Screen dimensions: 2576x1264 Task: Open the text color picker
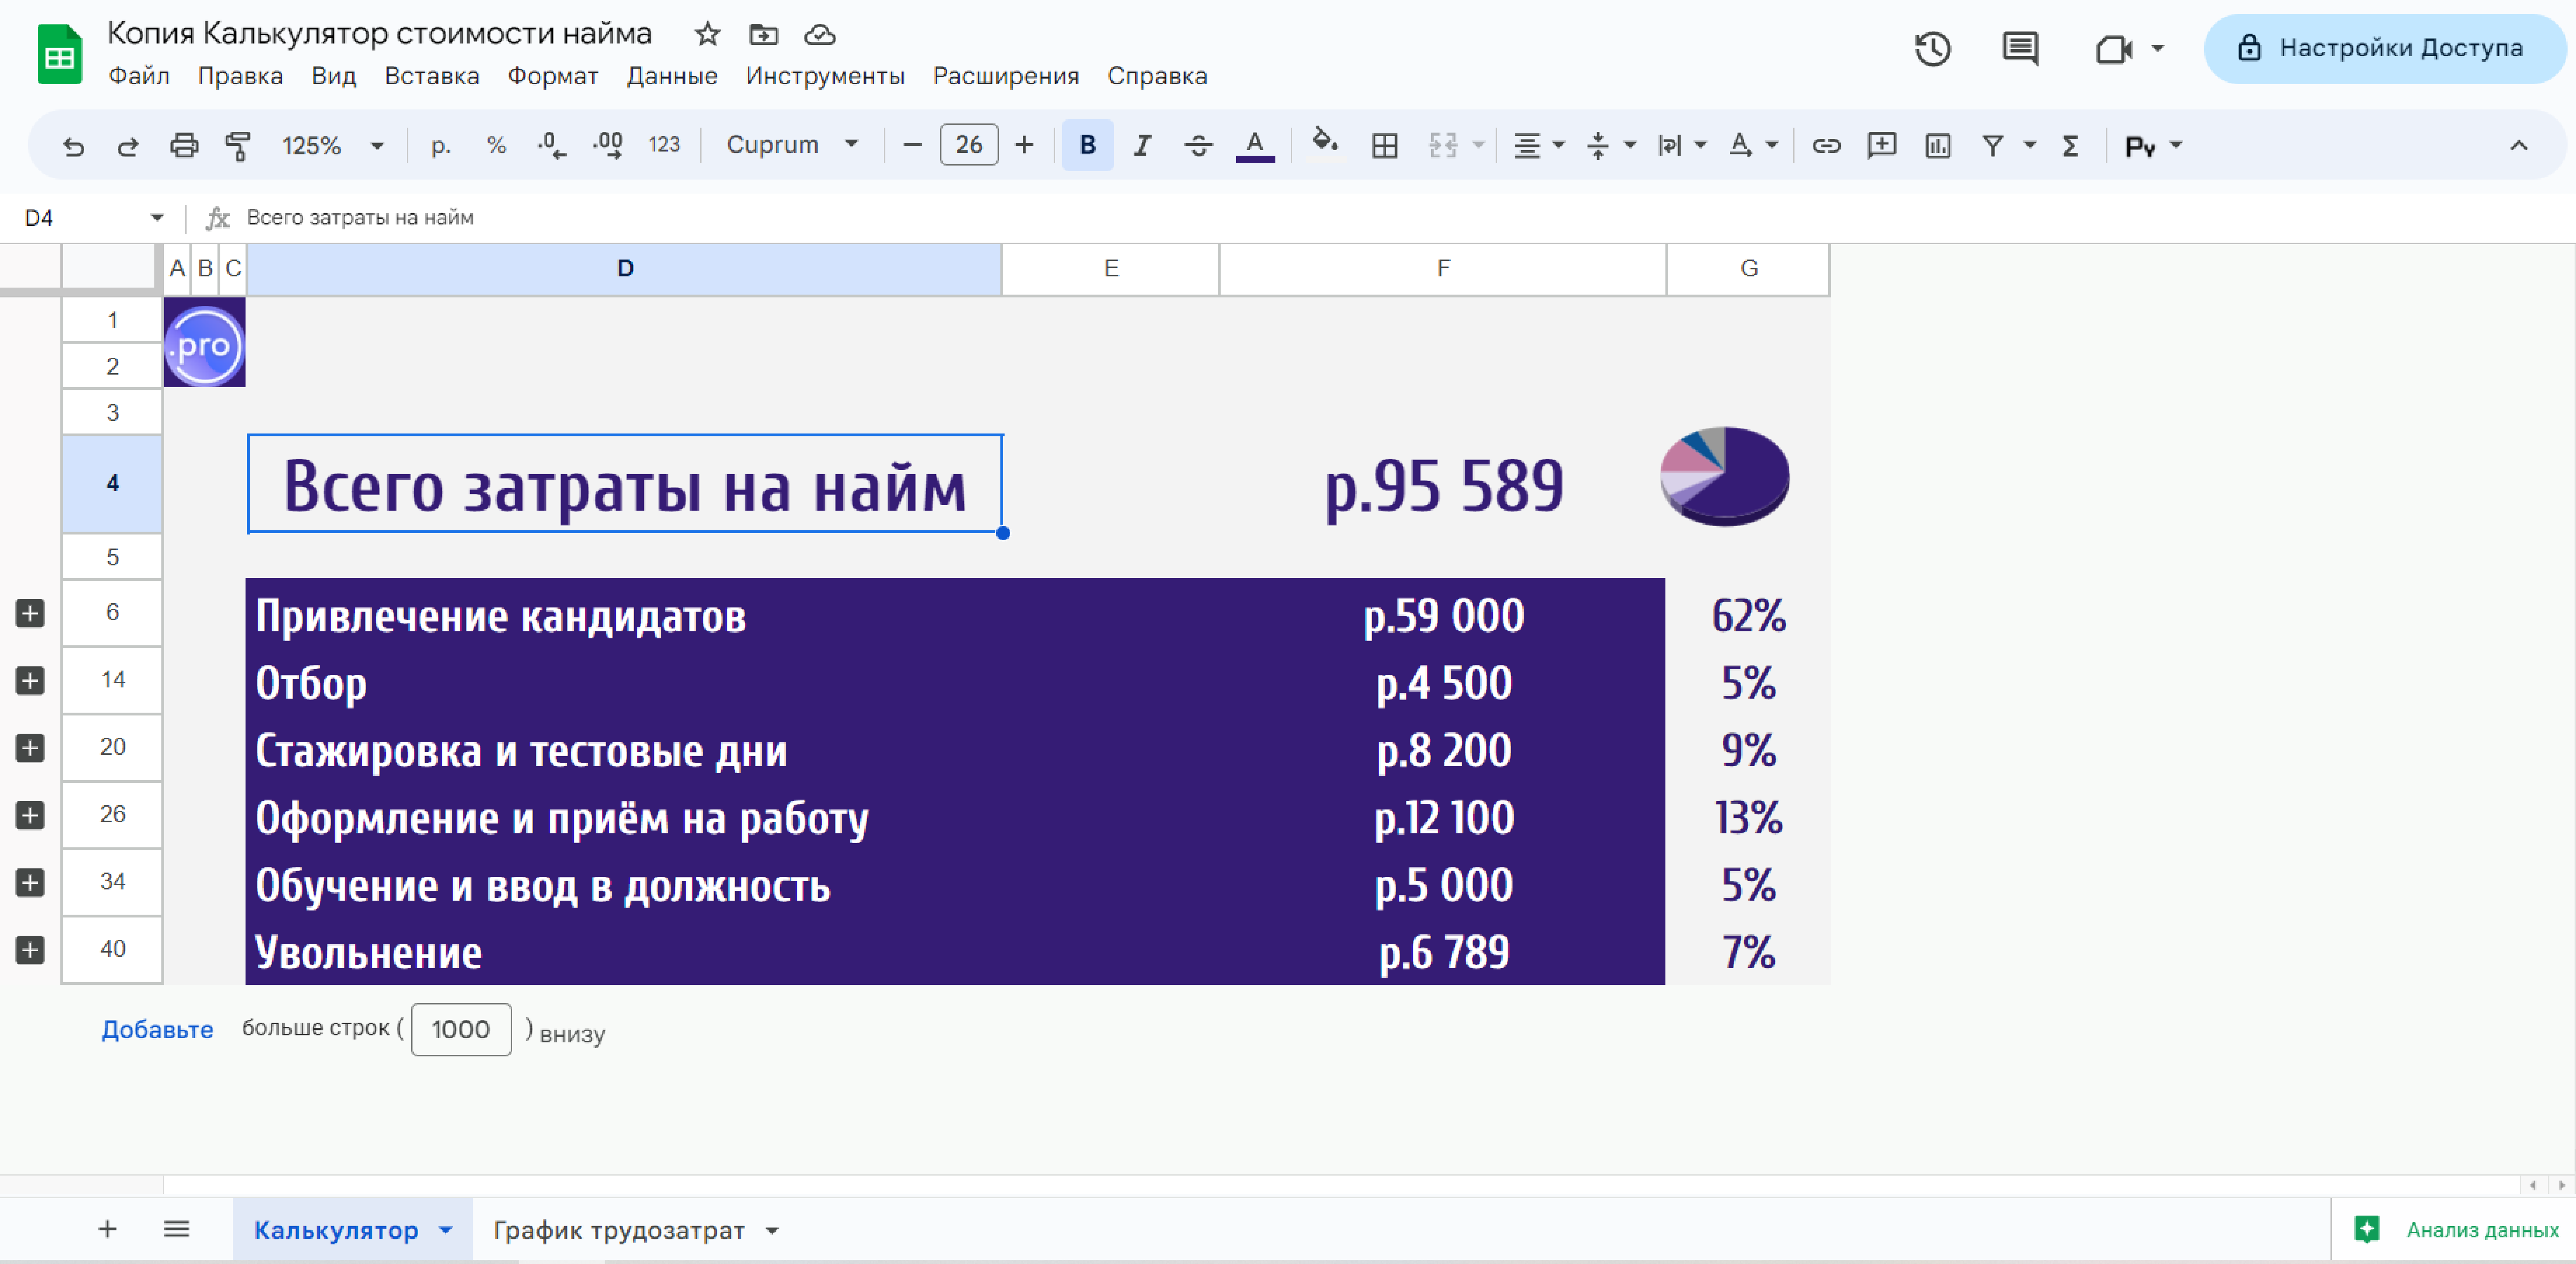1254,146
